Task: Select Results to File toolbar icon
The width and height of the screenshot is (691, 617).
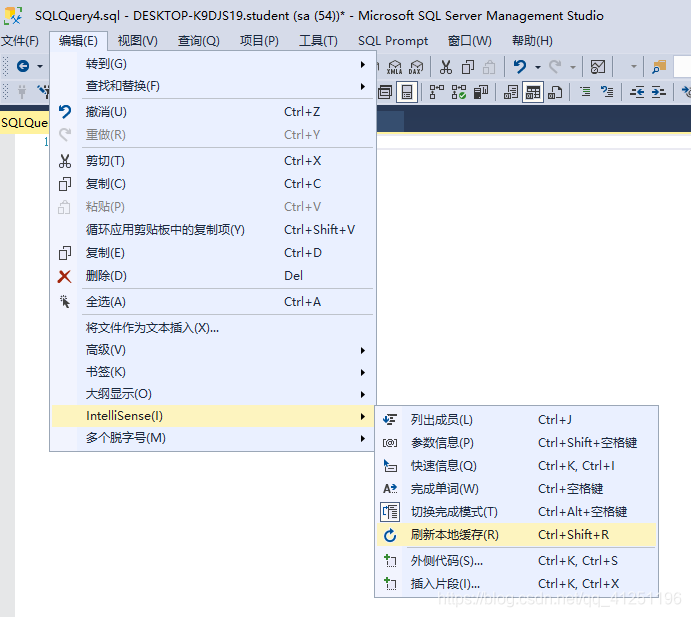Action: [555, 92]
